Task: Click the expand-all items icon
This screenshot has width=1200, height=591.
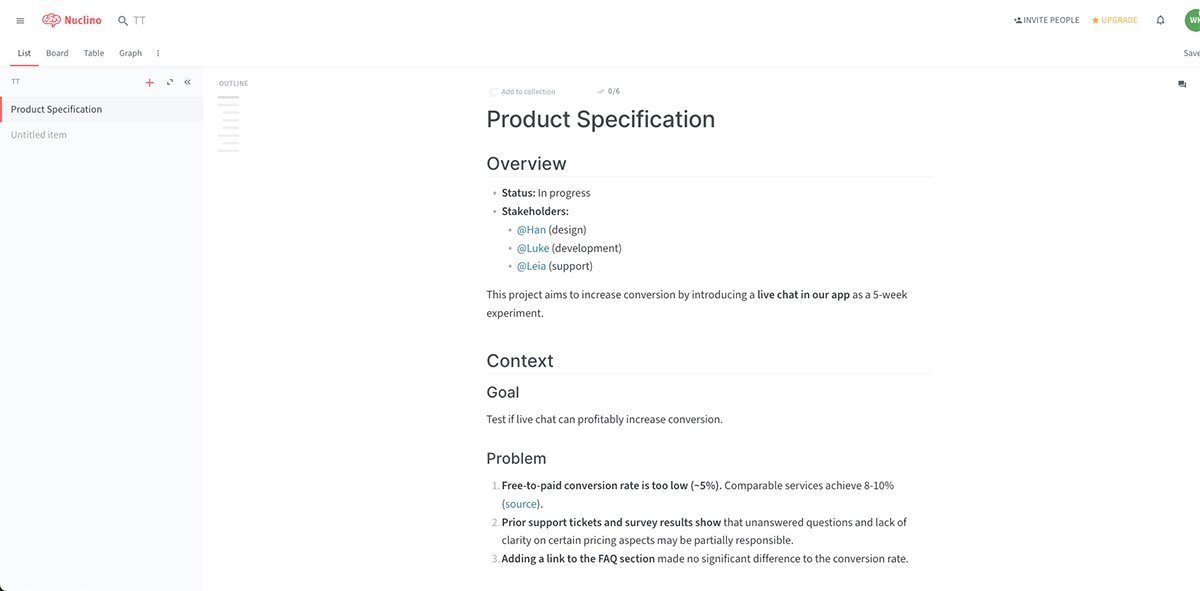Action: click(170, 83)
